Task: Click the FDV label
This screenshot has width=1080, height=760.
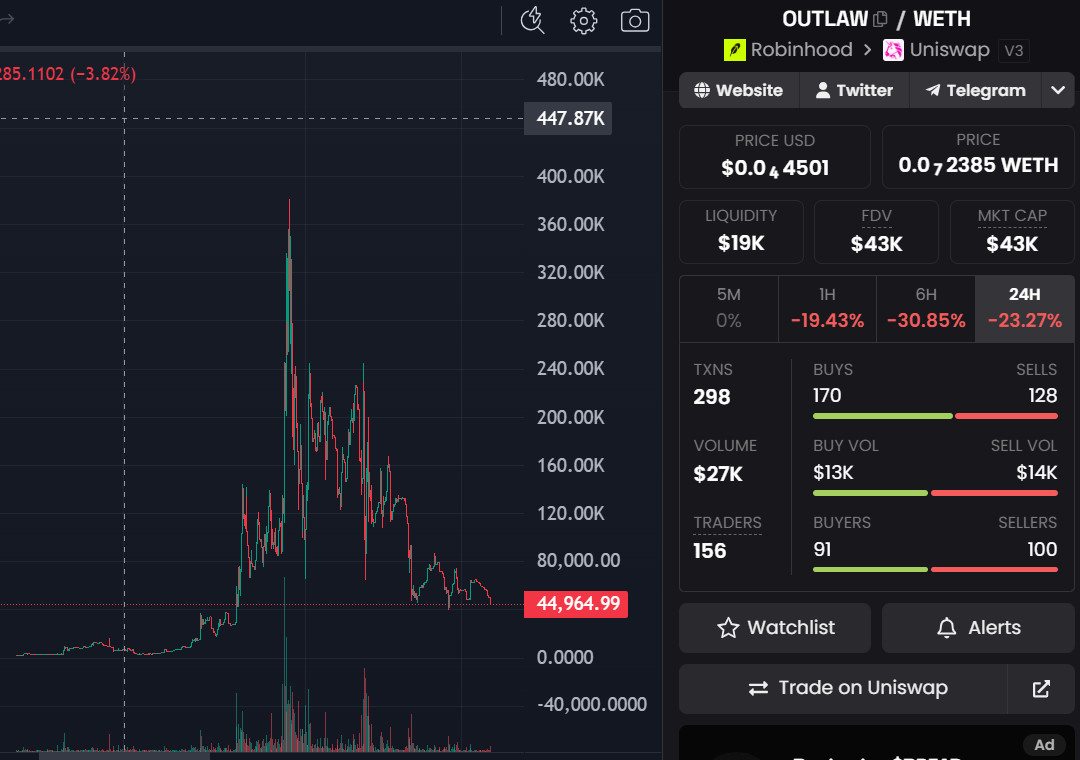Action: click(x=876, y=216)
